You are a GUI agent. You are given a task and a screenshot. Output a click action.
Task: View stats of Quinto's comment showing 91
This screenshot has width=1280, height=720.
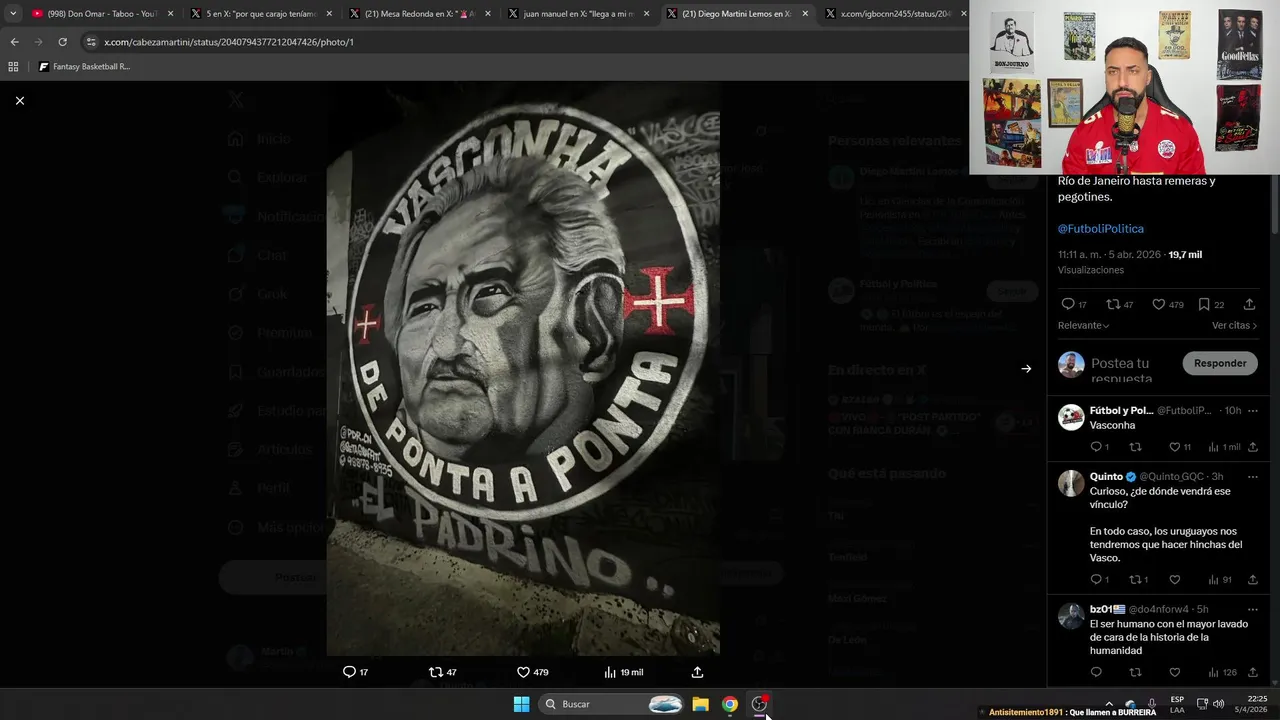pos(1215,579)
